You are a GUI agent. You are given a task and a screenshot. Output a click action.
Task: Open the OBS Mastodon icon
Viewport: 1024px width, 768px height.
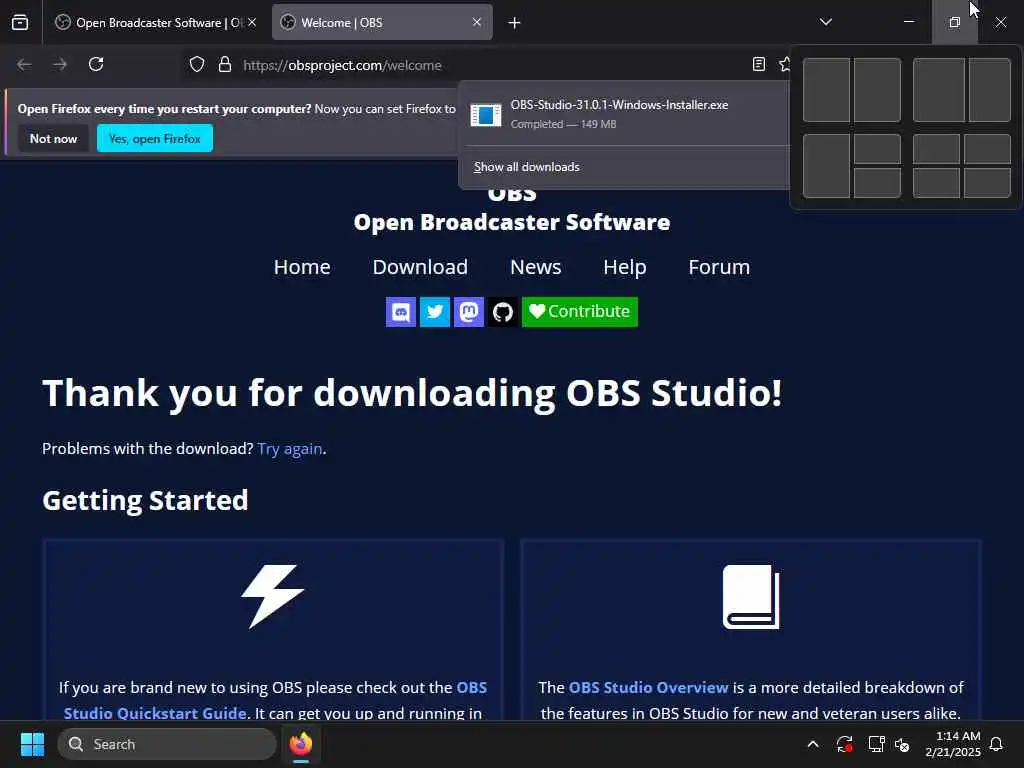pyautogui.click(x=469, y=312)
